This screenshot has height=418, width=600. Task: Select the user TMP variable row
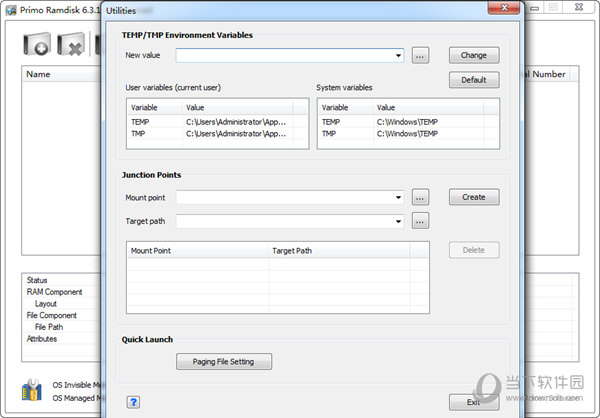217,134
